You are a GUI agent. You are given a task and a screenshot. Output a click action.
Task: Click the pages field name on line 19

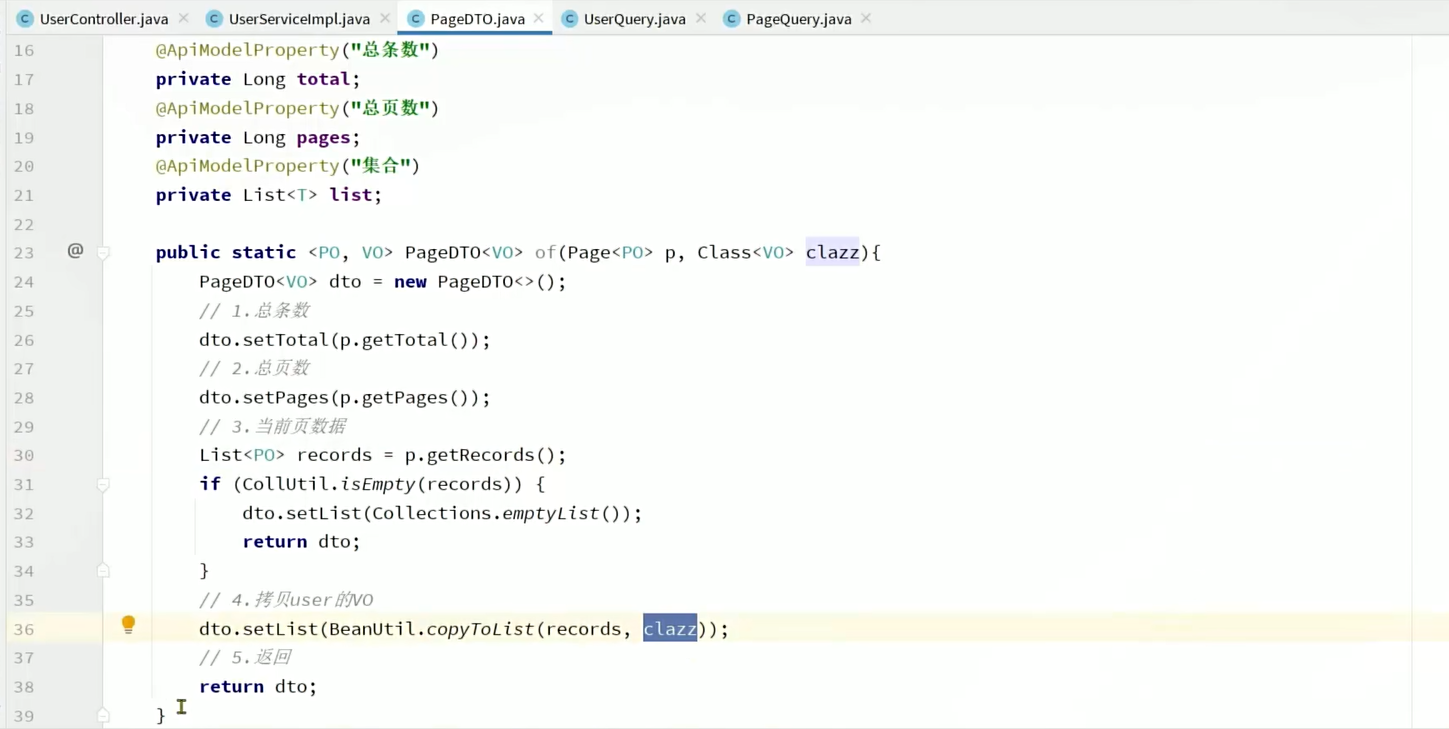tap(323, 137)
